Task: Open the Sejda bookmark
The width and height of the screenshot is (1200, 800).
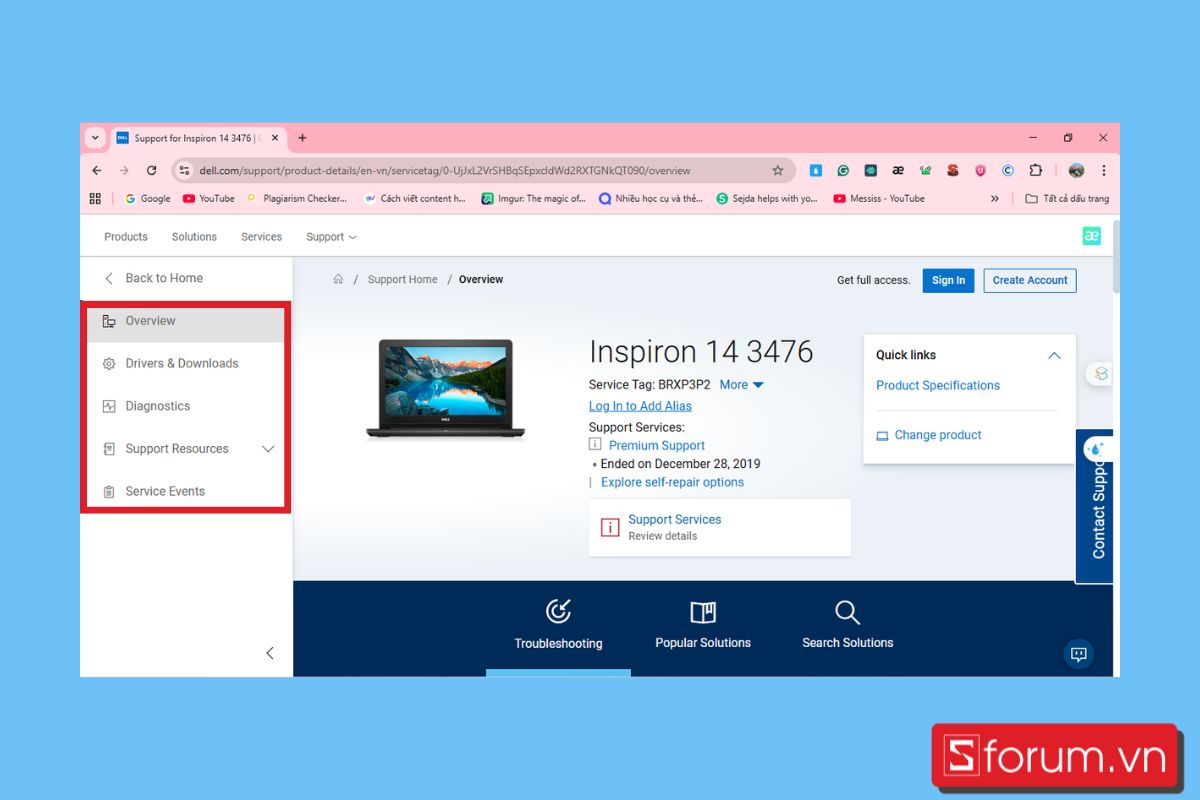Action: tap(767, 198)
